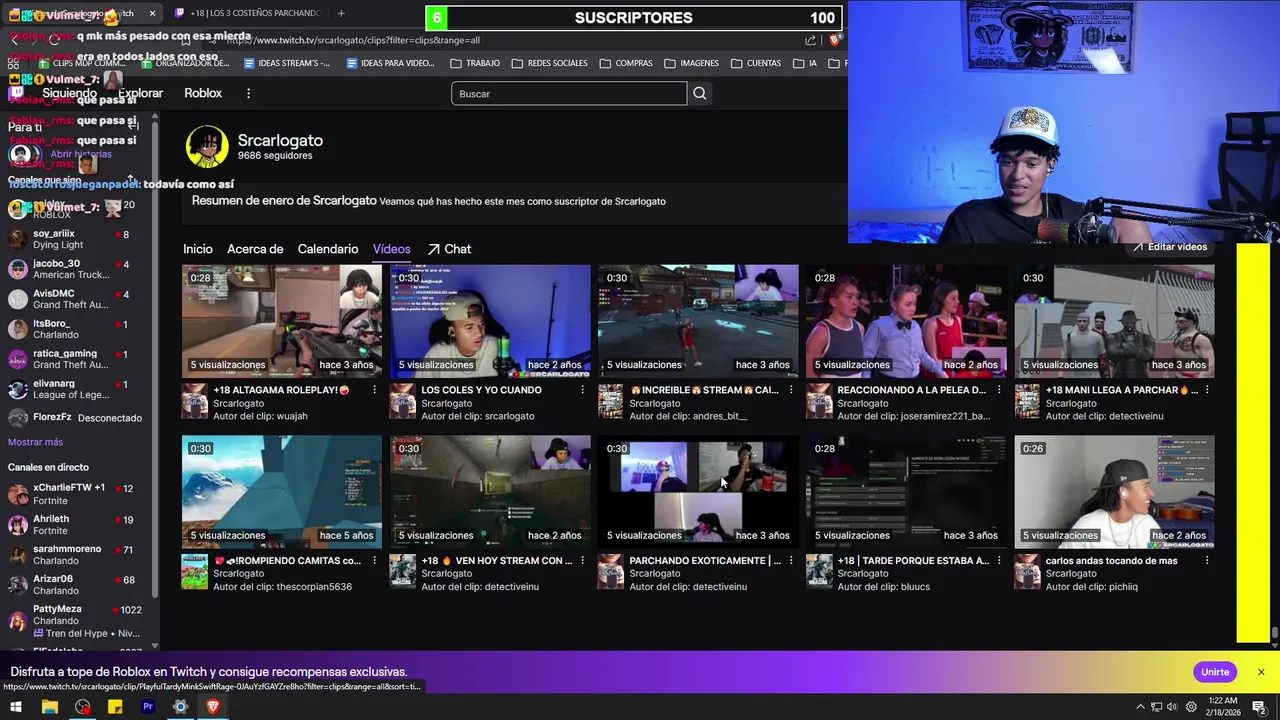Open PattyMeza live channel in the sidebar

coord(77,620)
